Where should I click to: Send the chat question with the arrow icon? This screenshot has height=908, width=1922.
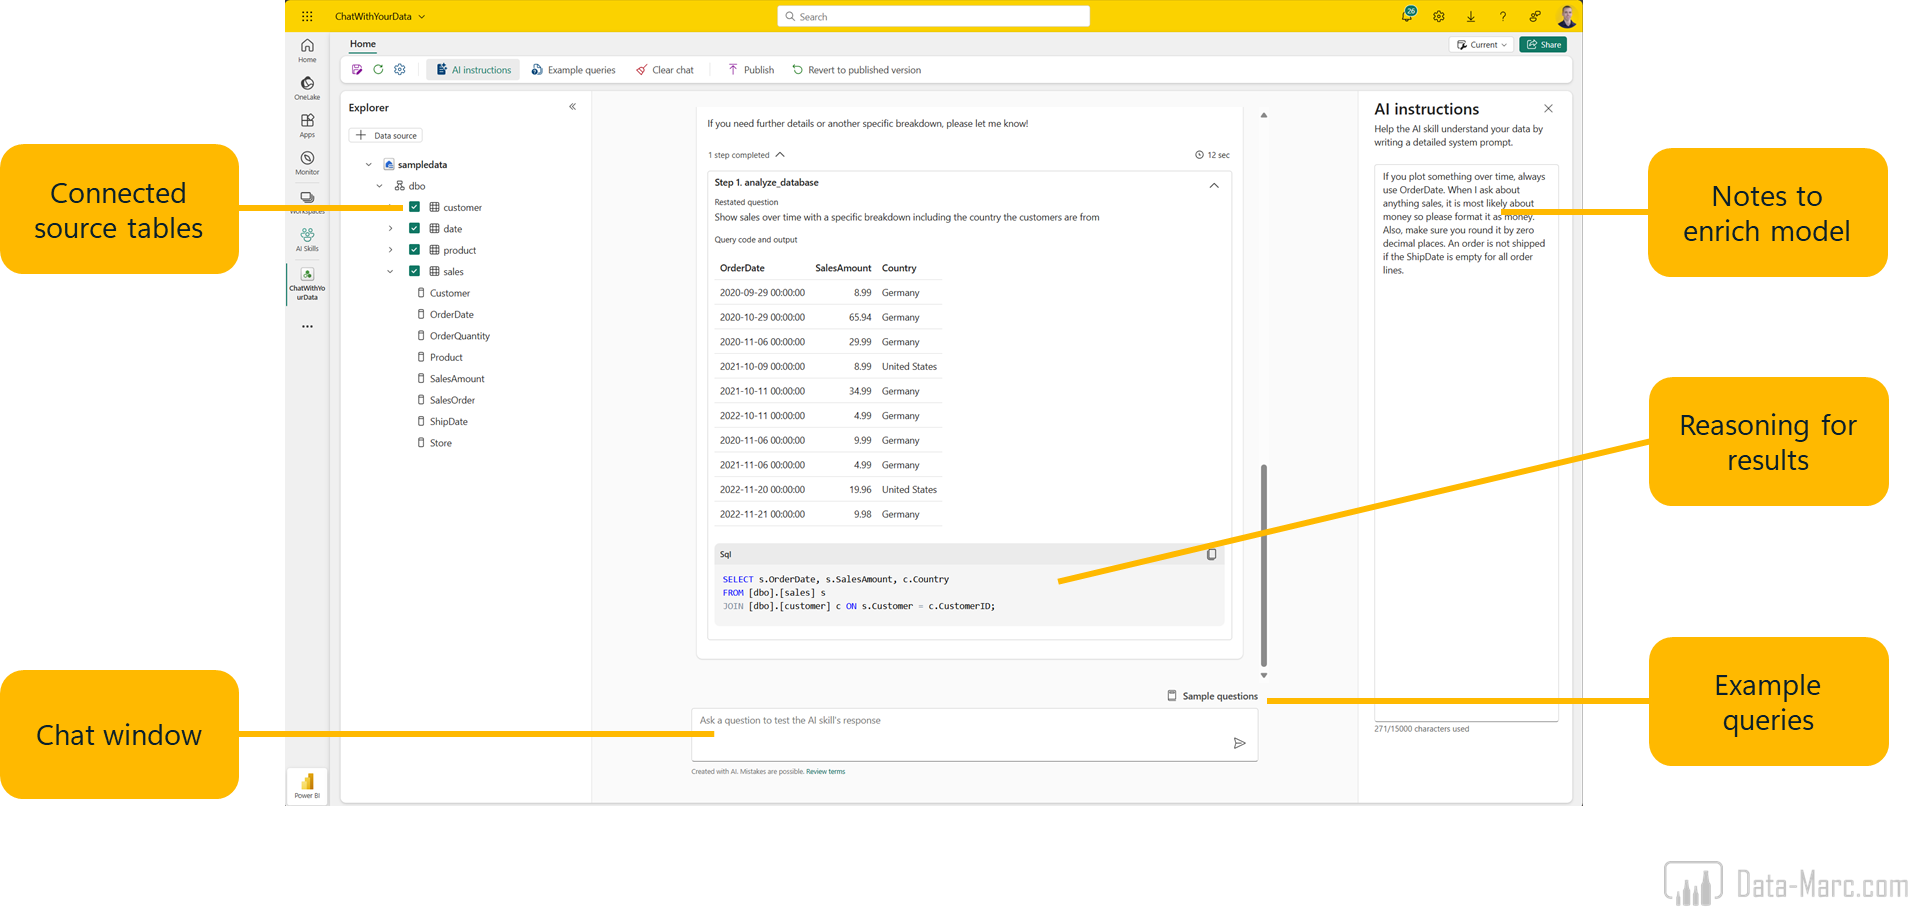coord(1239,743)
